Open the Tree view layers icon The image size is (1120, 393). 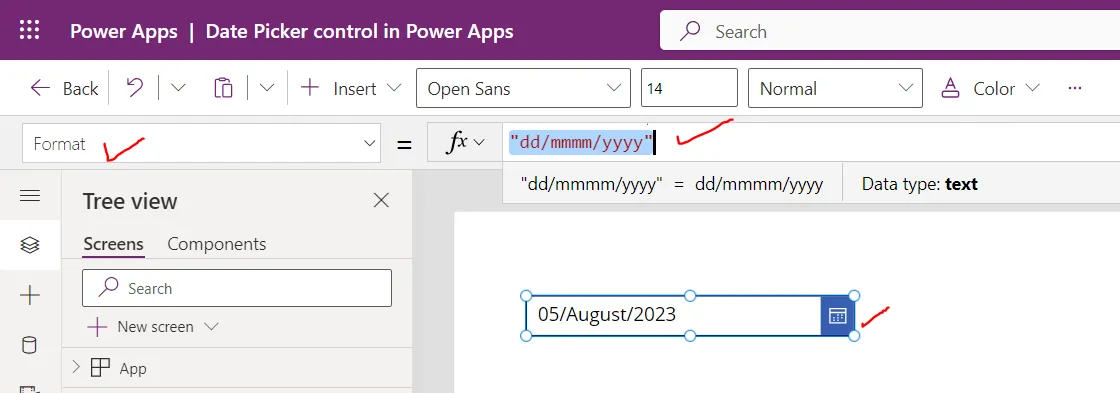30,244
